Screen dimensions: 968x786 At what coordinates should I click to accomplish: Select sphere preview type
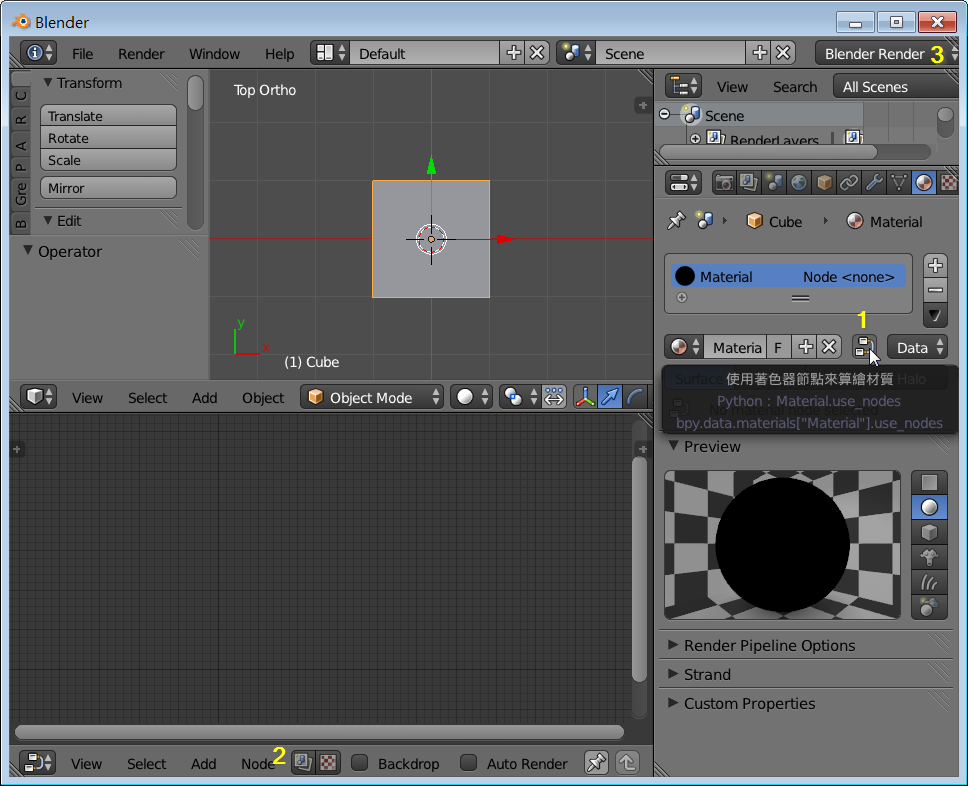pyautogui.click(x=929, y=507)
